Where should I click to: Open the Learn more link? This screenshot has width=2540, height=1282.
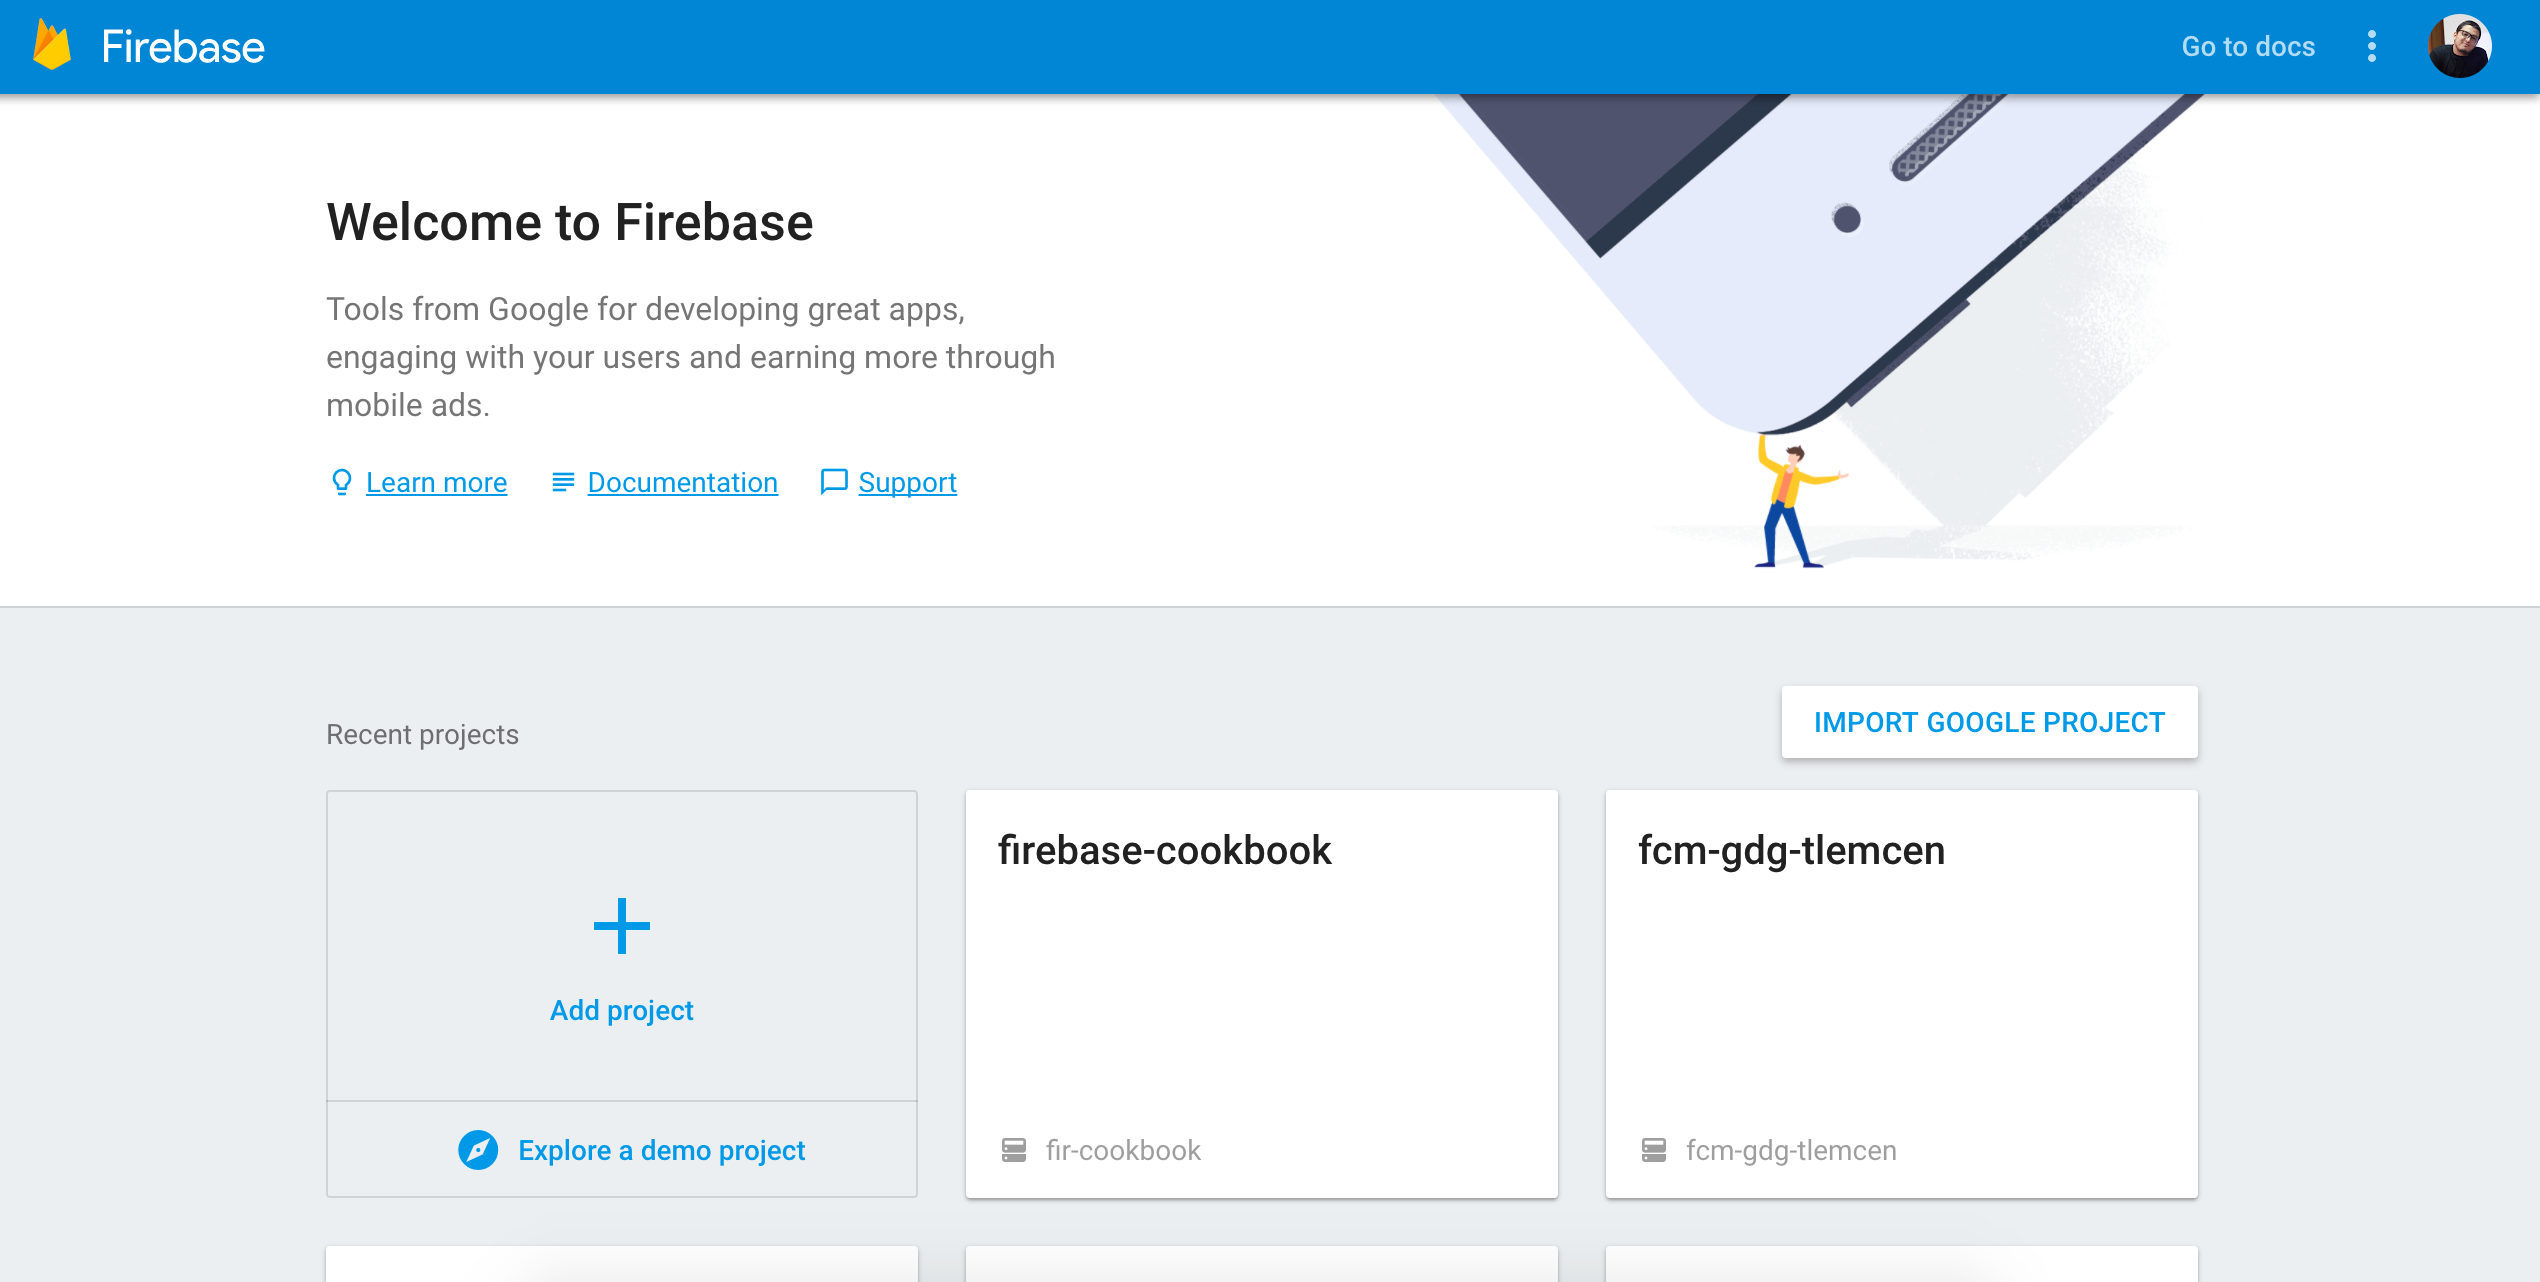coord(436,482)
